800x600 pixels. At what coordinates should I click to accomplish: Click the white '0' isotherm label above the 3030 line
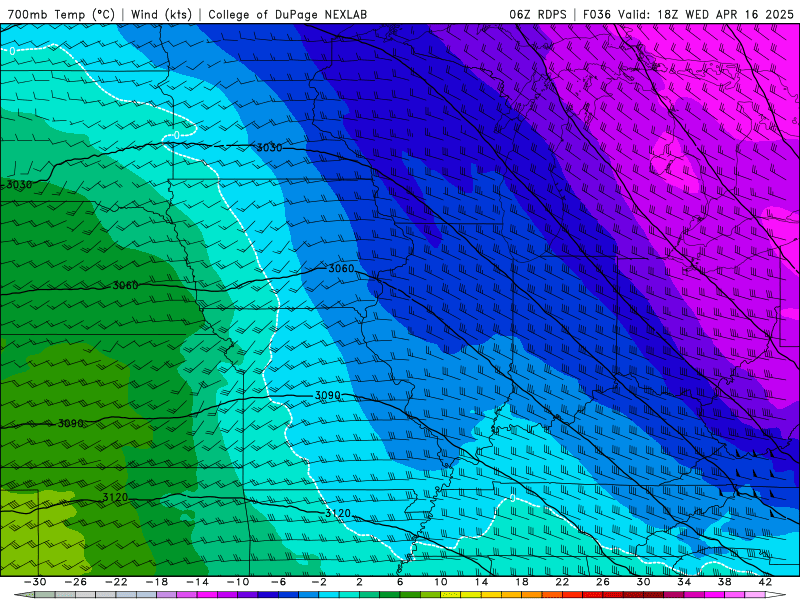177,135
